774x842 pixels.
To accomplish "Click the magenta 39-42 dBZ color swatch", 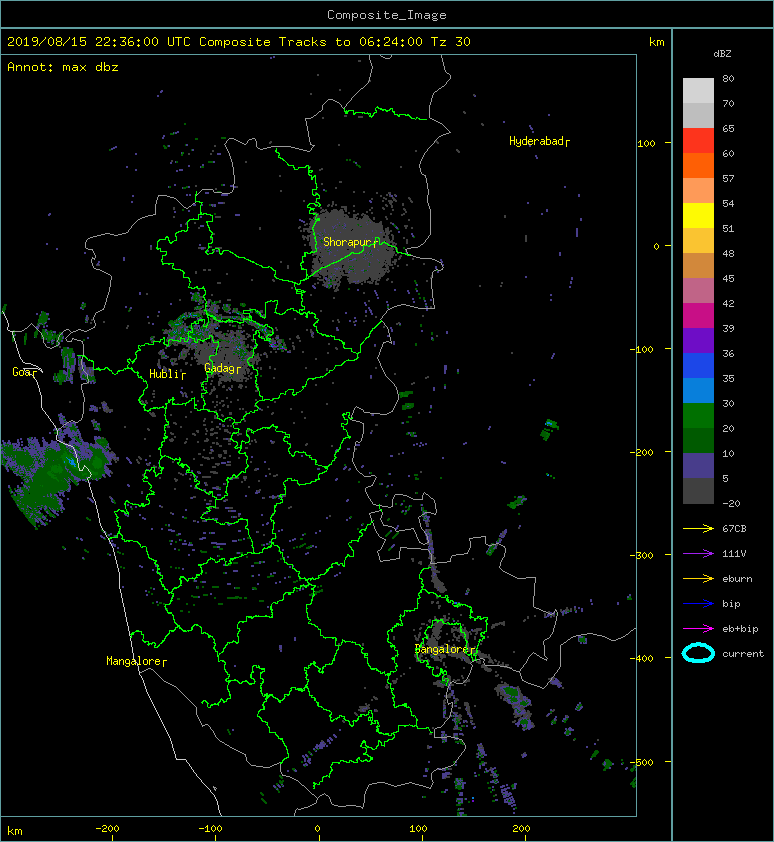I will coord(698,316).
